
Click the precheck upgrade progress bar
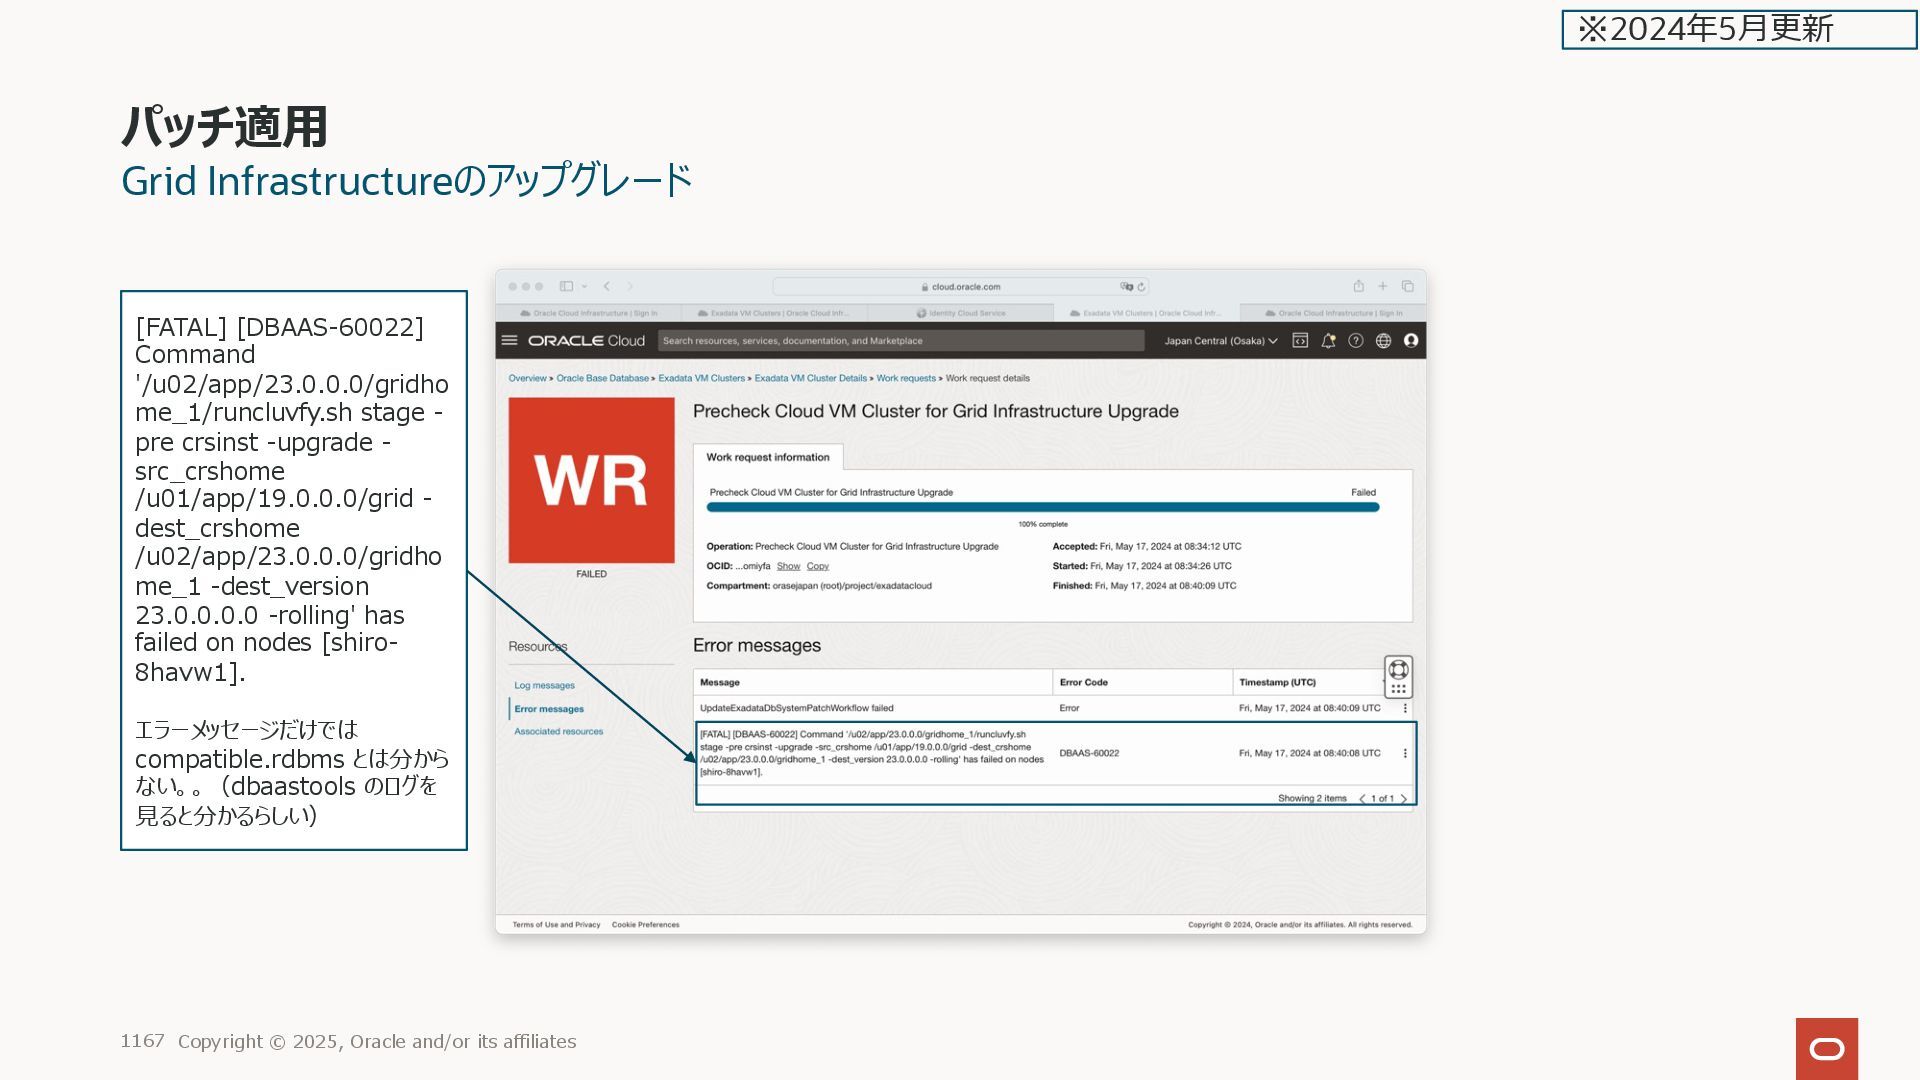[x=1042, y=507]
